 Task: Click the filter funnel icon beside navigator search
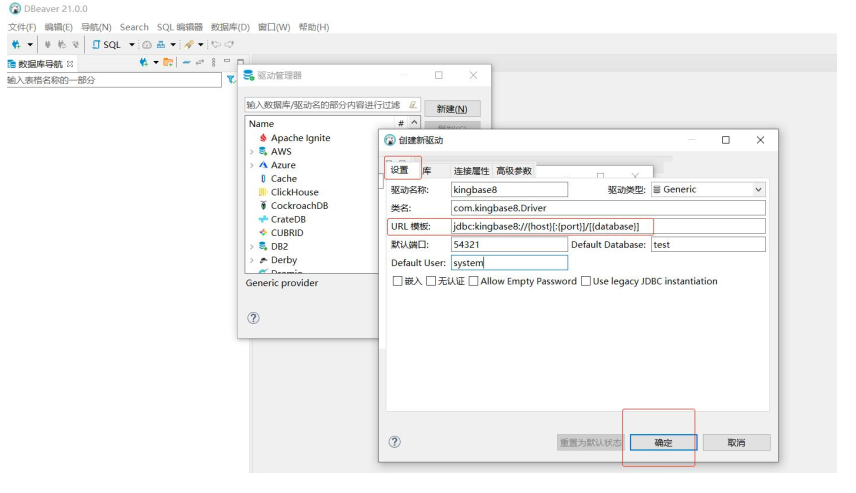click(231, 80)
